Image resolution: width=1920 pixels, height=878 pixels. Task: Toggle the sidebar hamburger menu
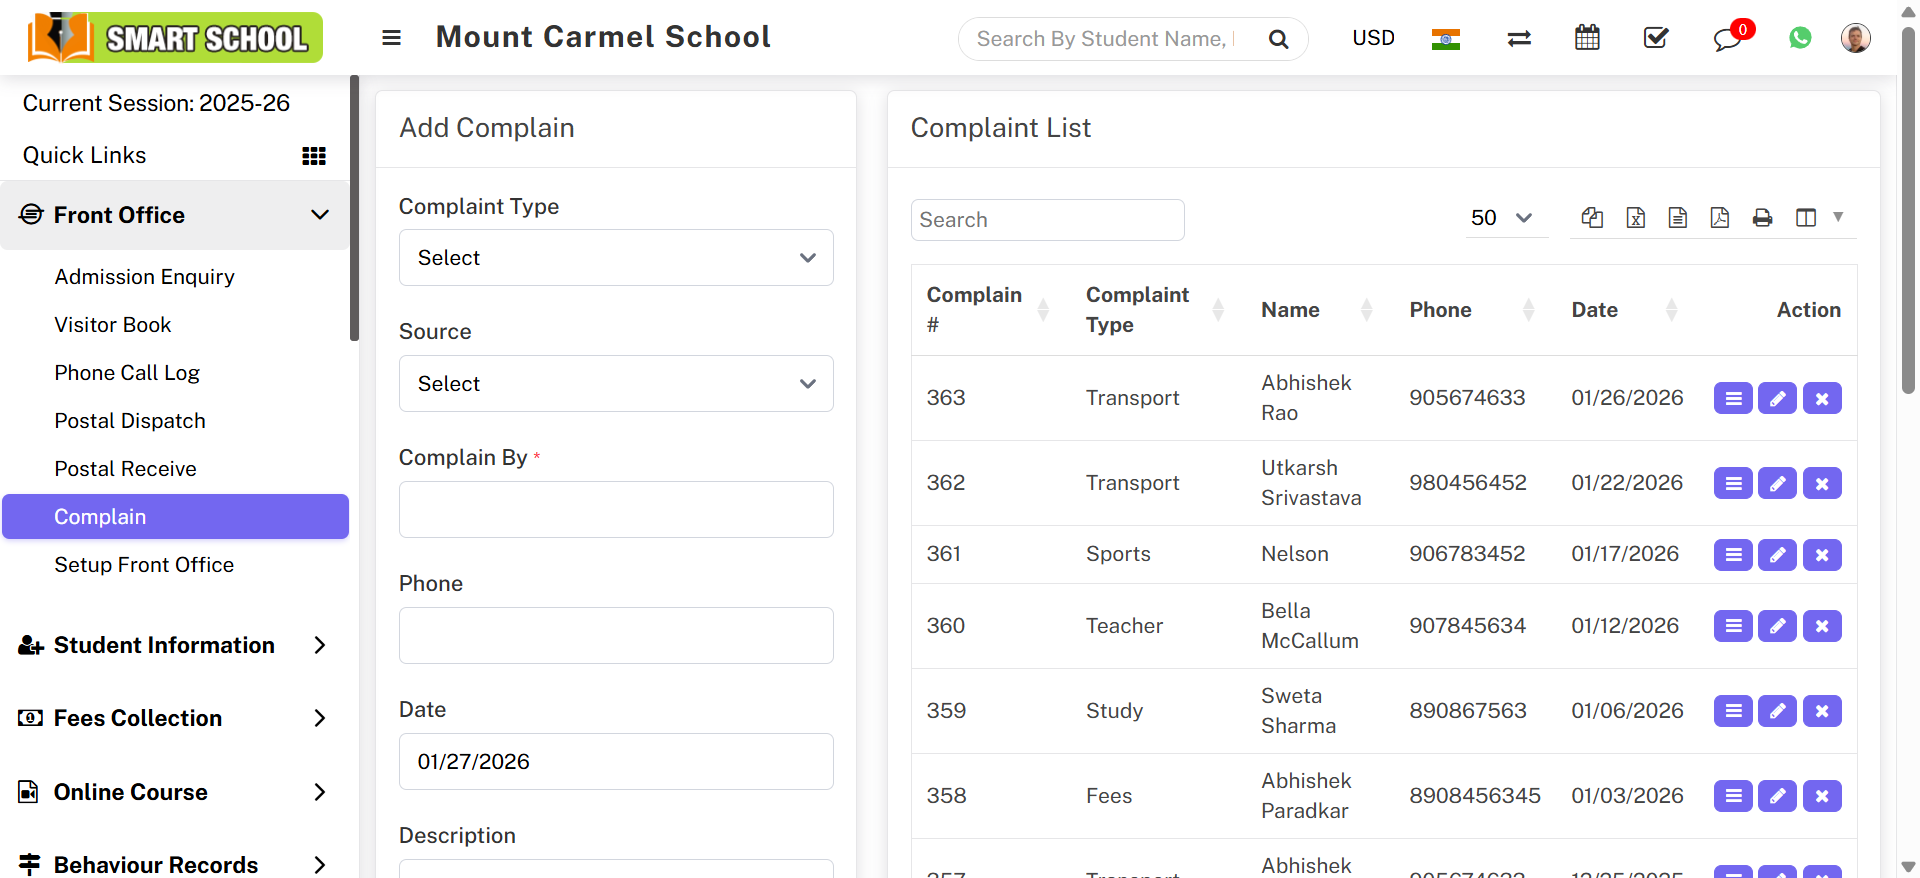391,38
